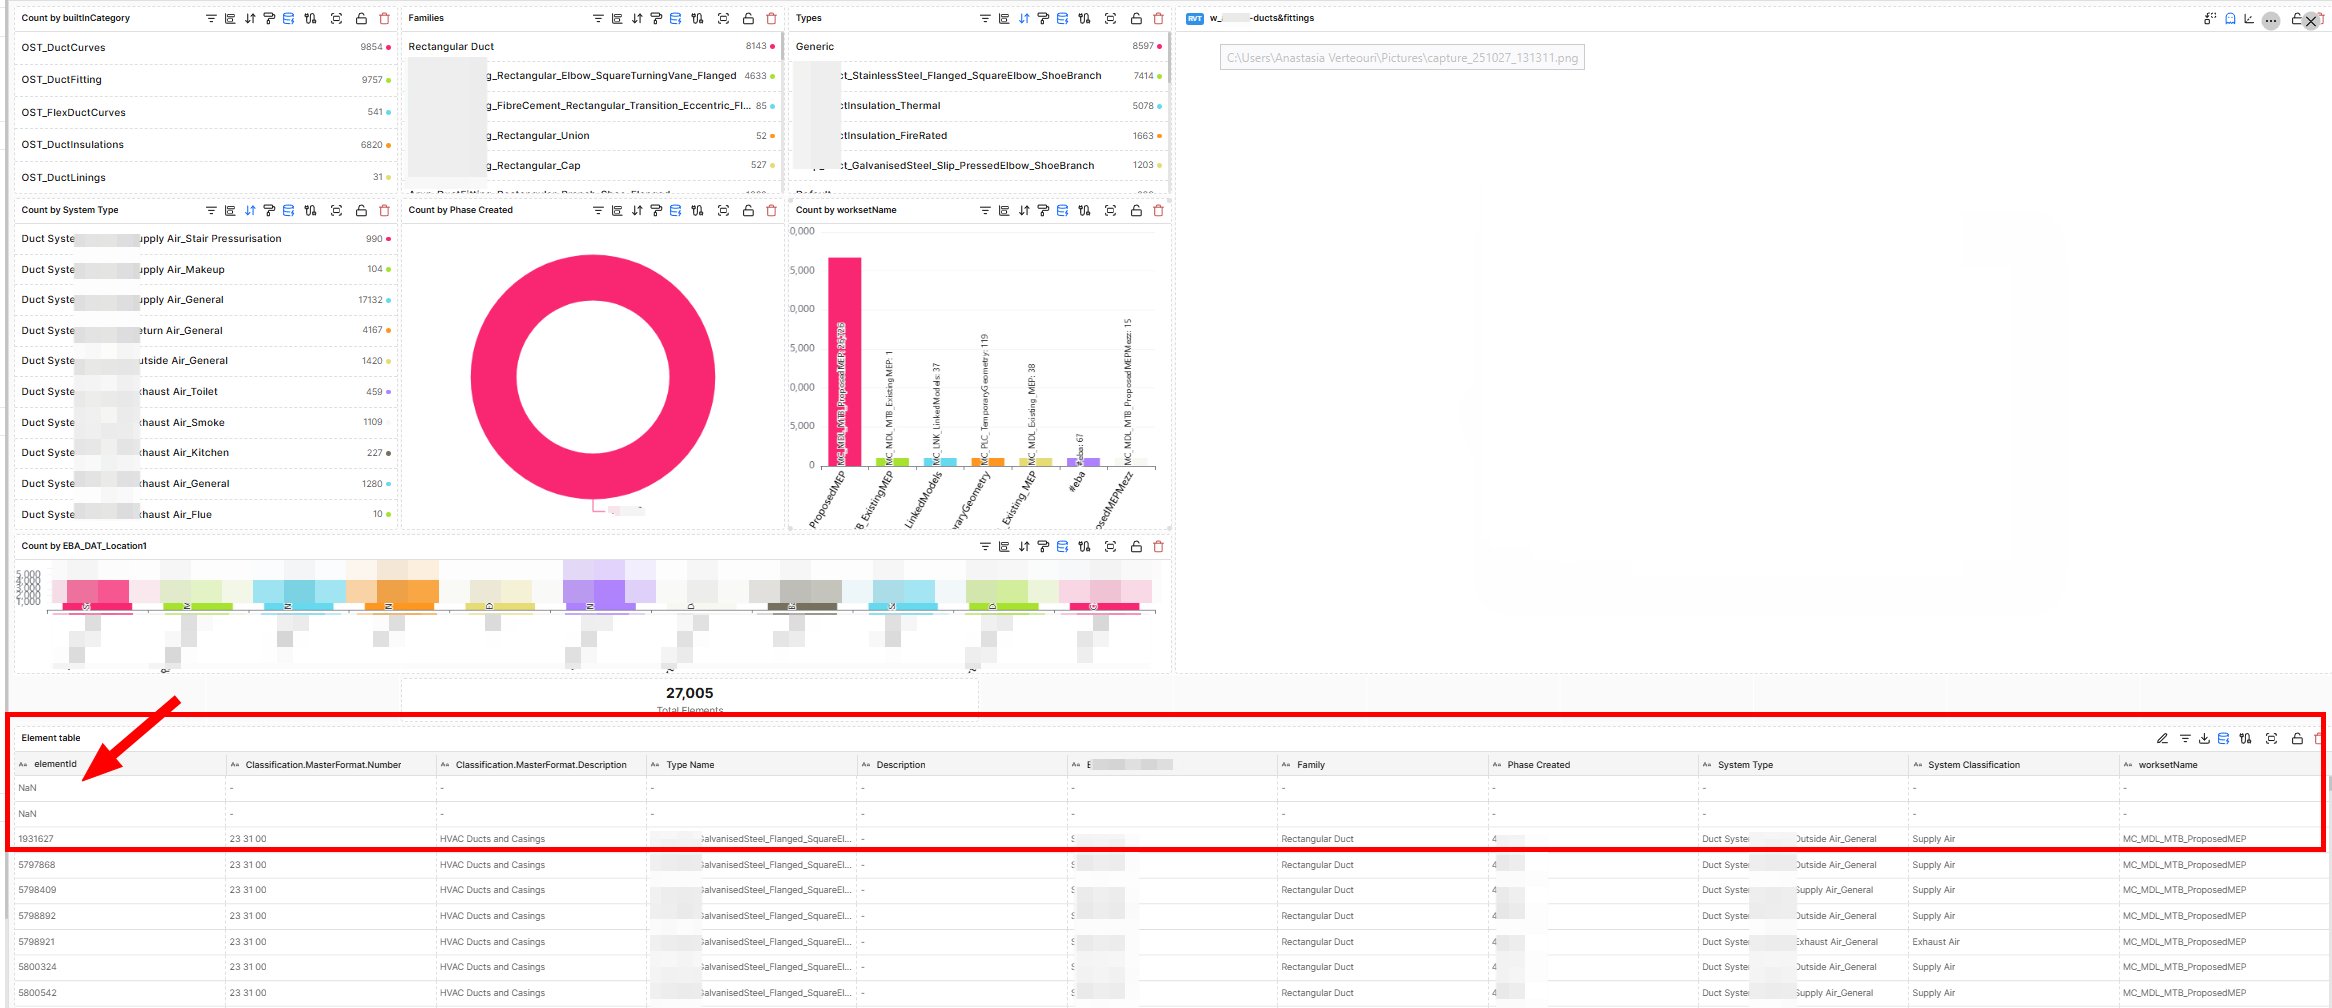Toggle lock on Count by EBA_DAT_Location1 panel
This screenshot has height=1008, width=2332.
click(1136, 546)
